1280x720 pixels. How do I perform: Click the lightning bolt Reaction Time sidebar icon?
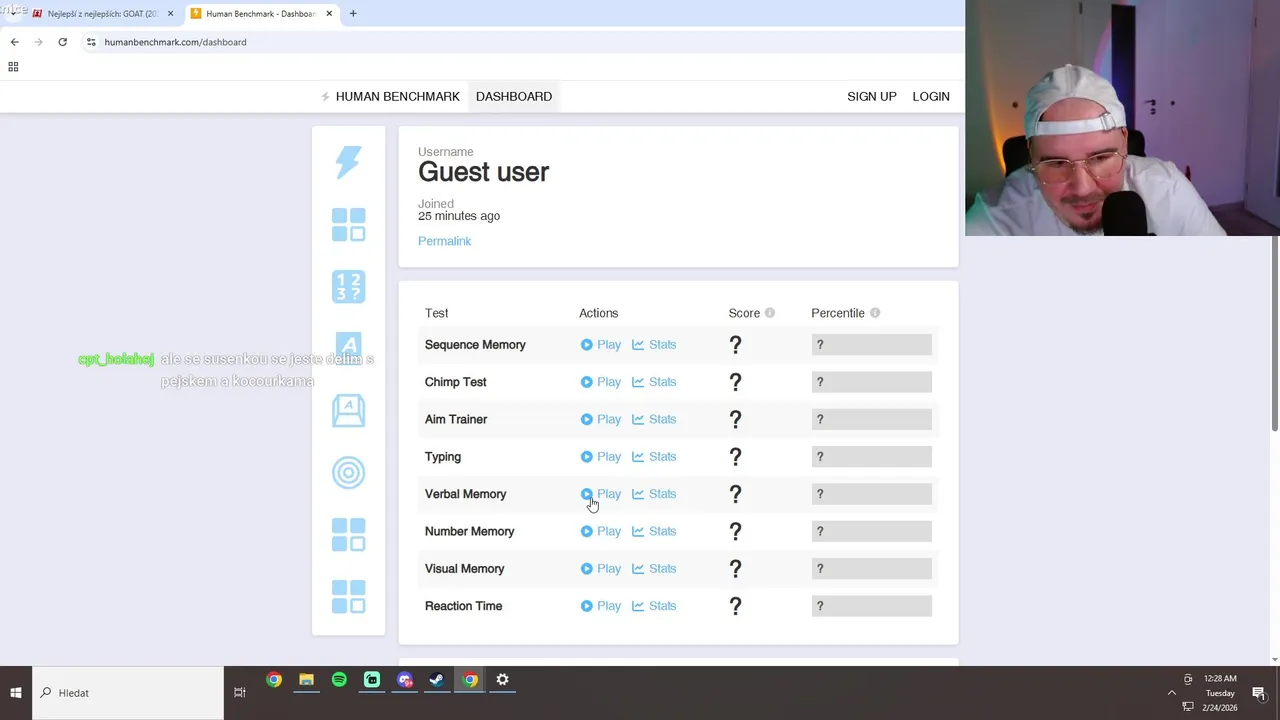tap(348, 162)
